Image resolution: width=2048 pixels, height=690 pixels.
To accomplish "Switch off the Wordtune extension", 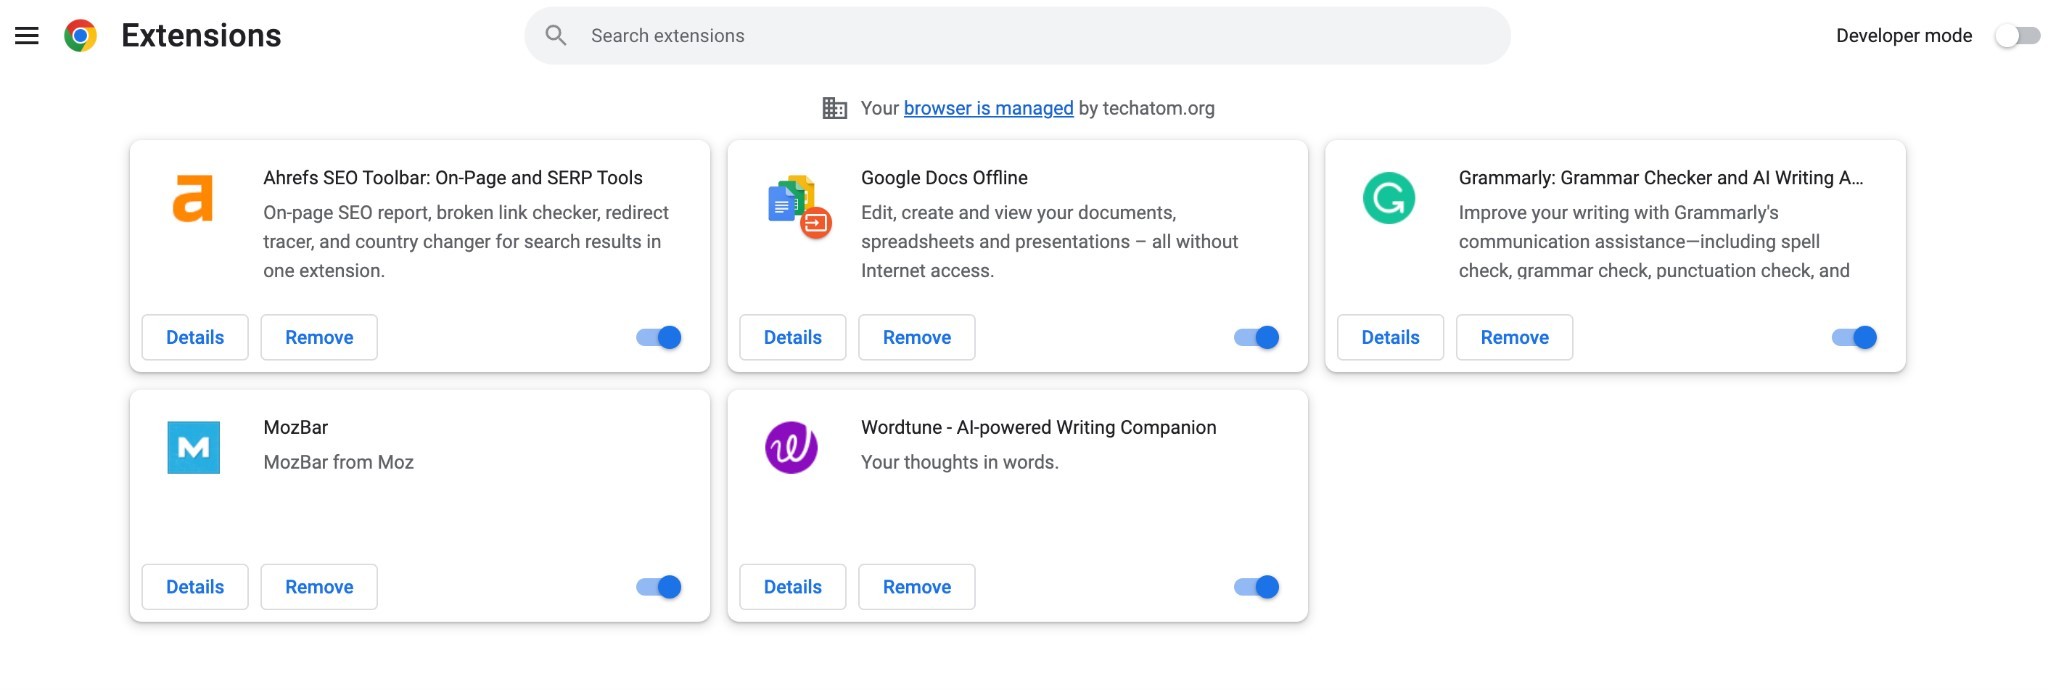I will 1257,587.
